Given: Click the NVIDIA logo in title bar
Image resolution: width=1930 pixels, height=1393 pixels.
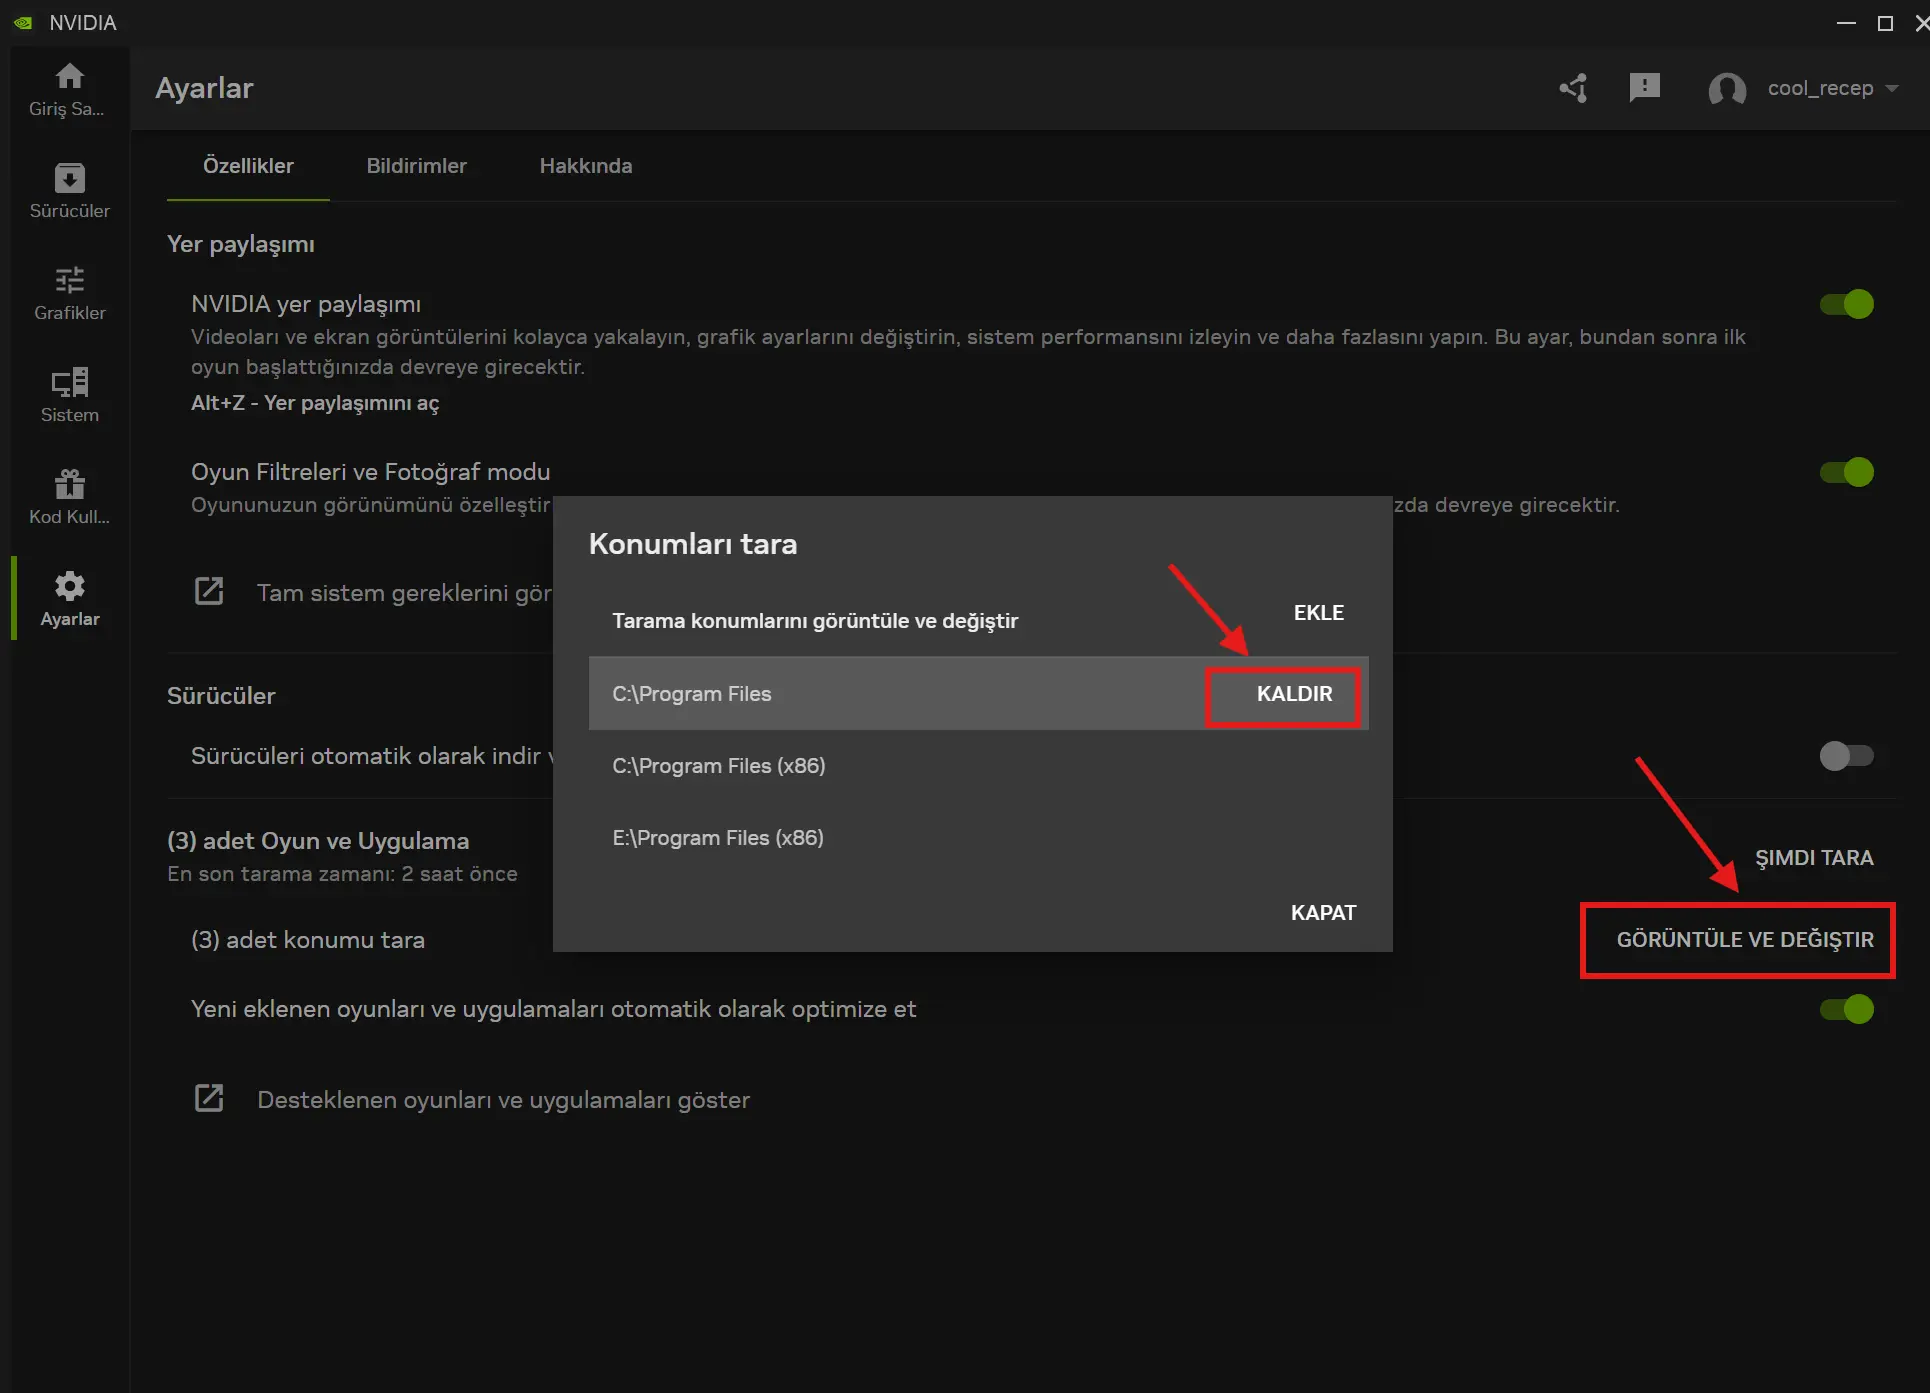Looking at the screenshot, I should (23, 22).
